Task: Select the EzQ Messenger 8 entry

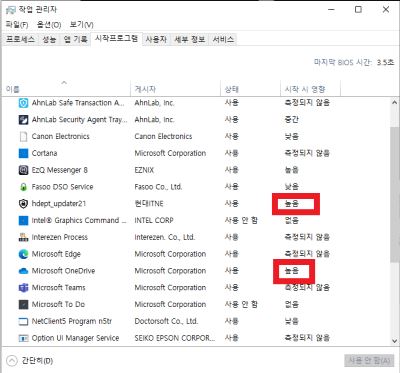Action: pos(60,170)
